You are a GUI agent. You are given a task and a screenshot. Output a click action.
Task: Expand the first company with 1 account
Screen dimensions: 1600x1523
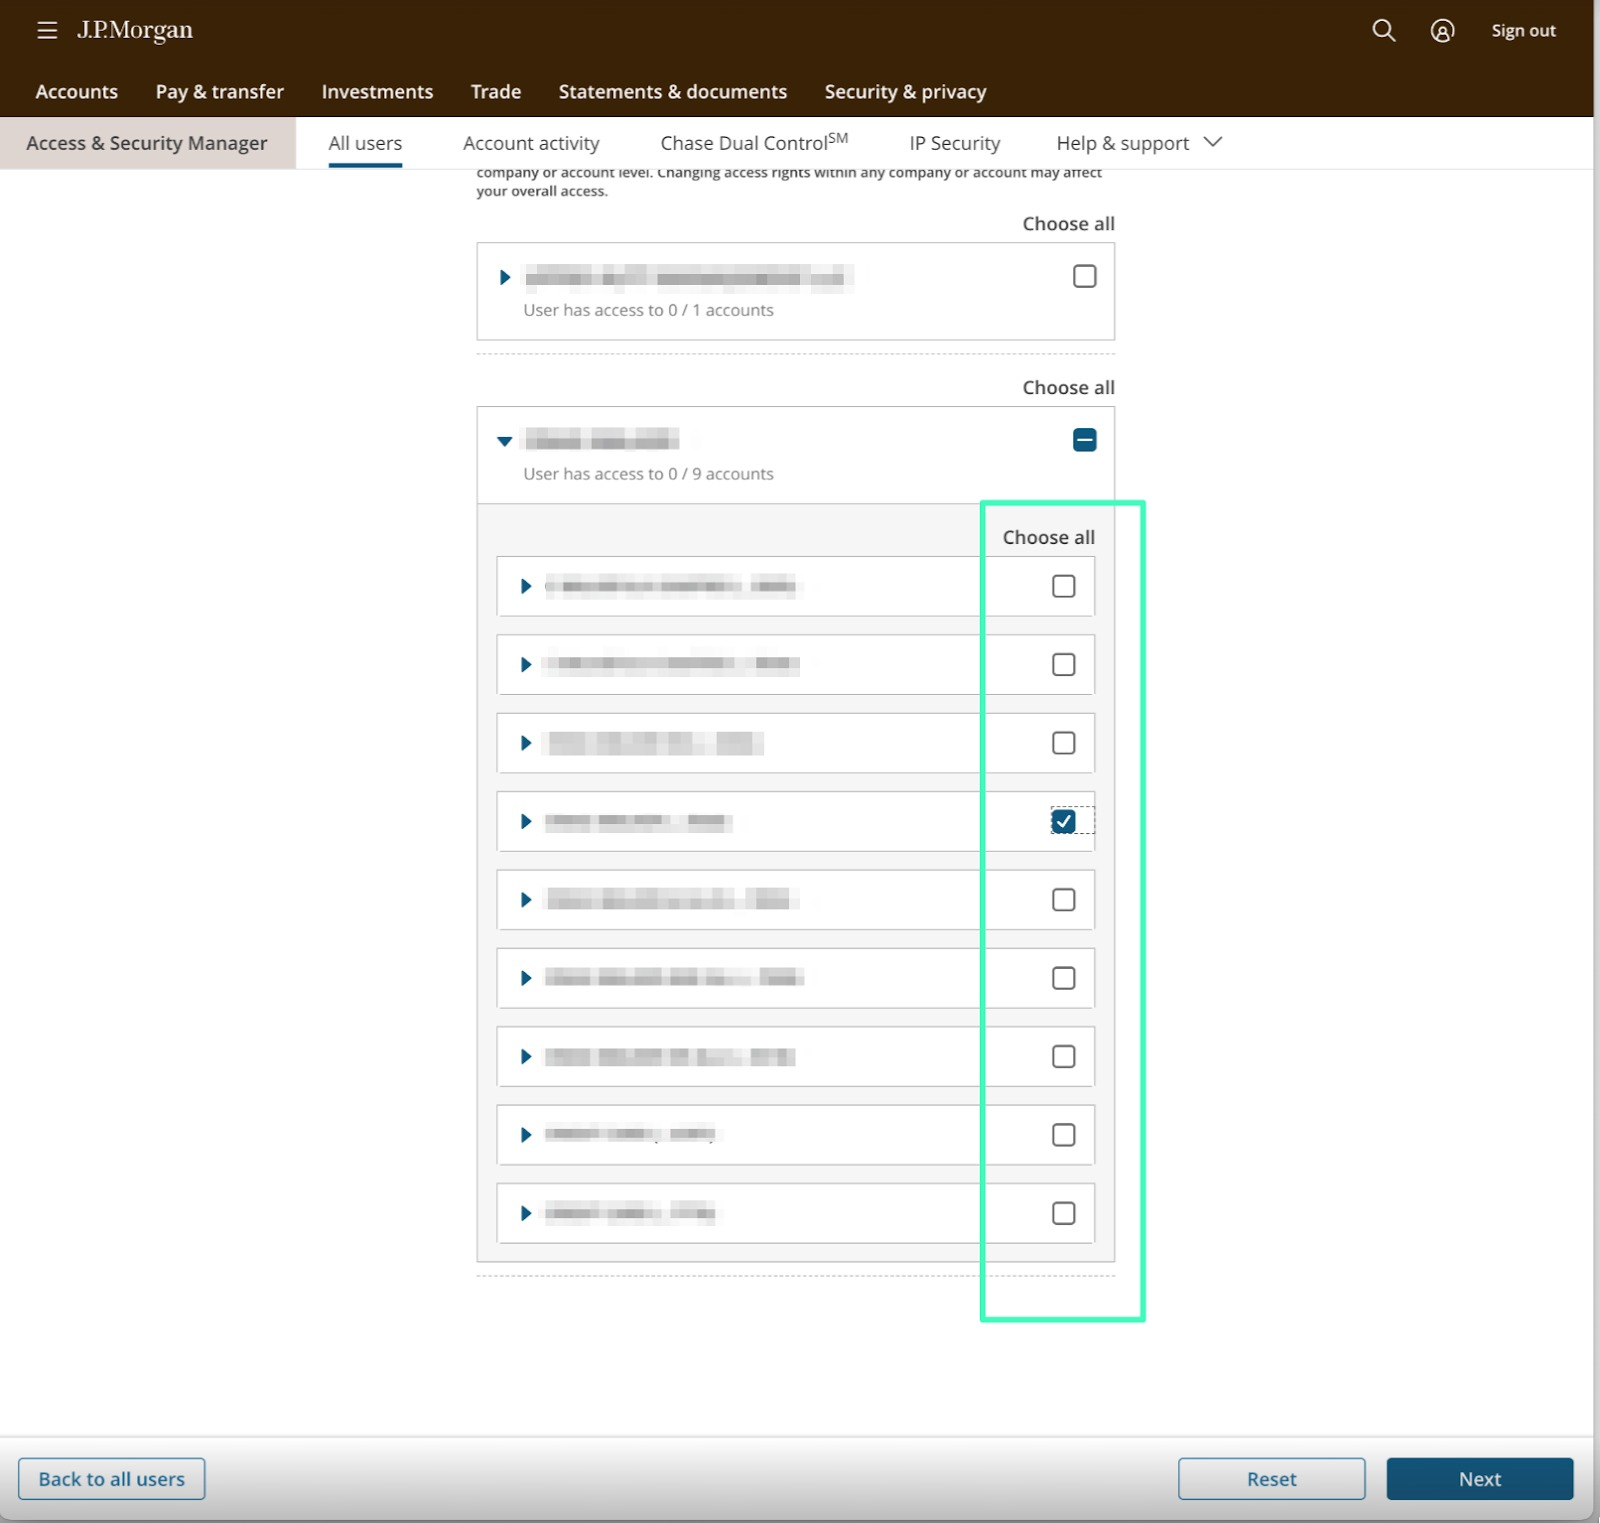505,277
